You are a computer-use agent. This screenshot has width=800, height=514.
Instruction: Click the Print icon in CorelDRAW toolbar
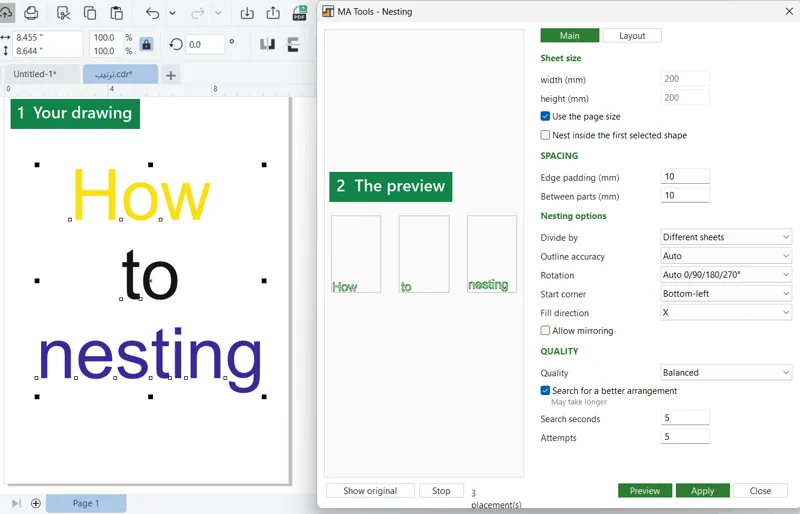[31, 12]
